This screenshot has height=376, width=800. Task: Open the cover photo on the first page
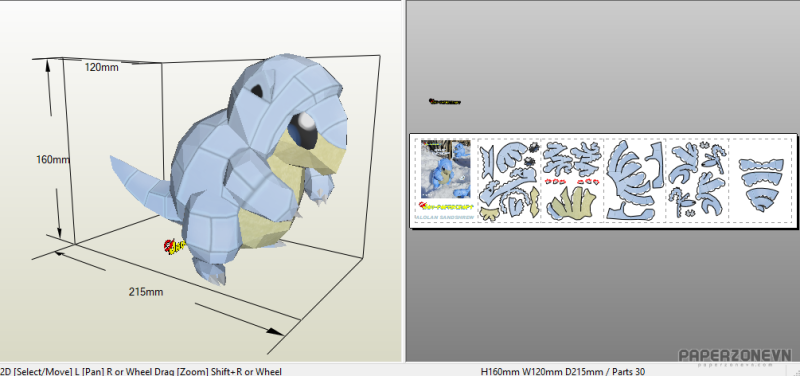tap(445, 169)
